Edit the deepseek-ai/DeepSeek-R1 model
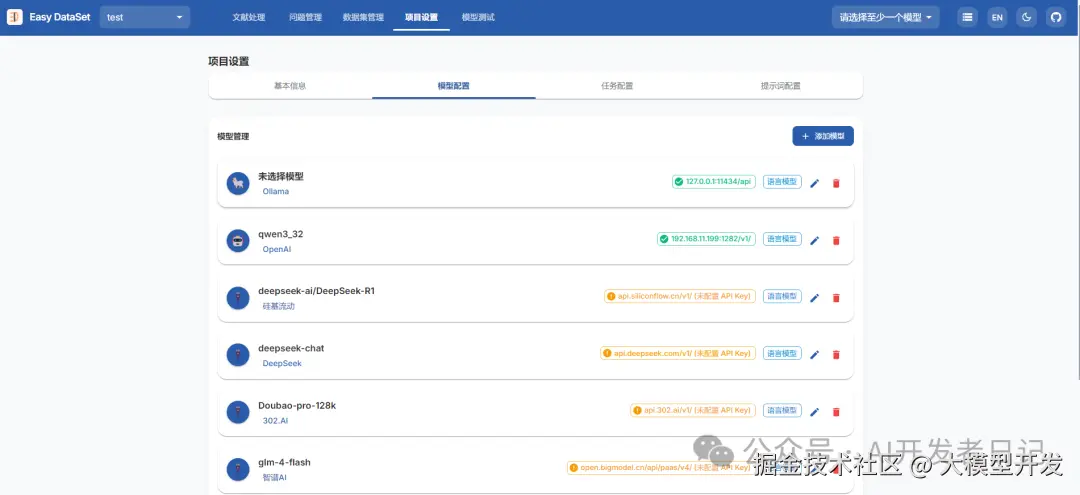The image size is (1080, 495). [815, 297]
